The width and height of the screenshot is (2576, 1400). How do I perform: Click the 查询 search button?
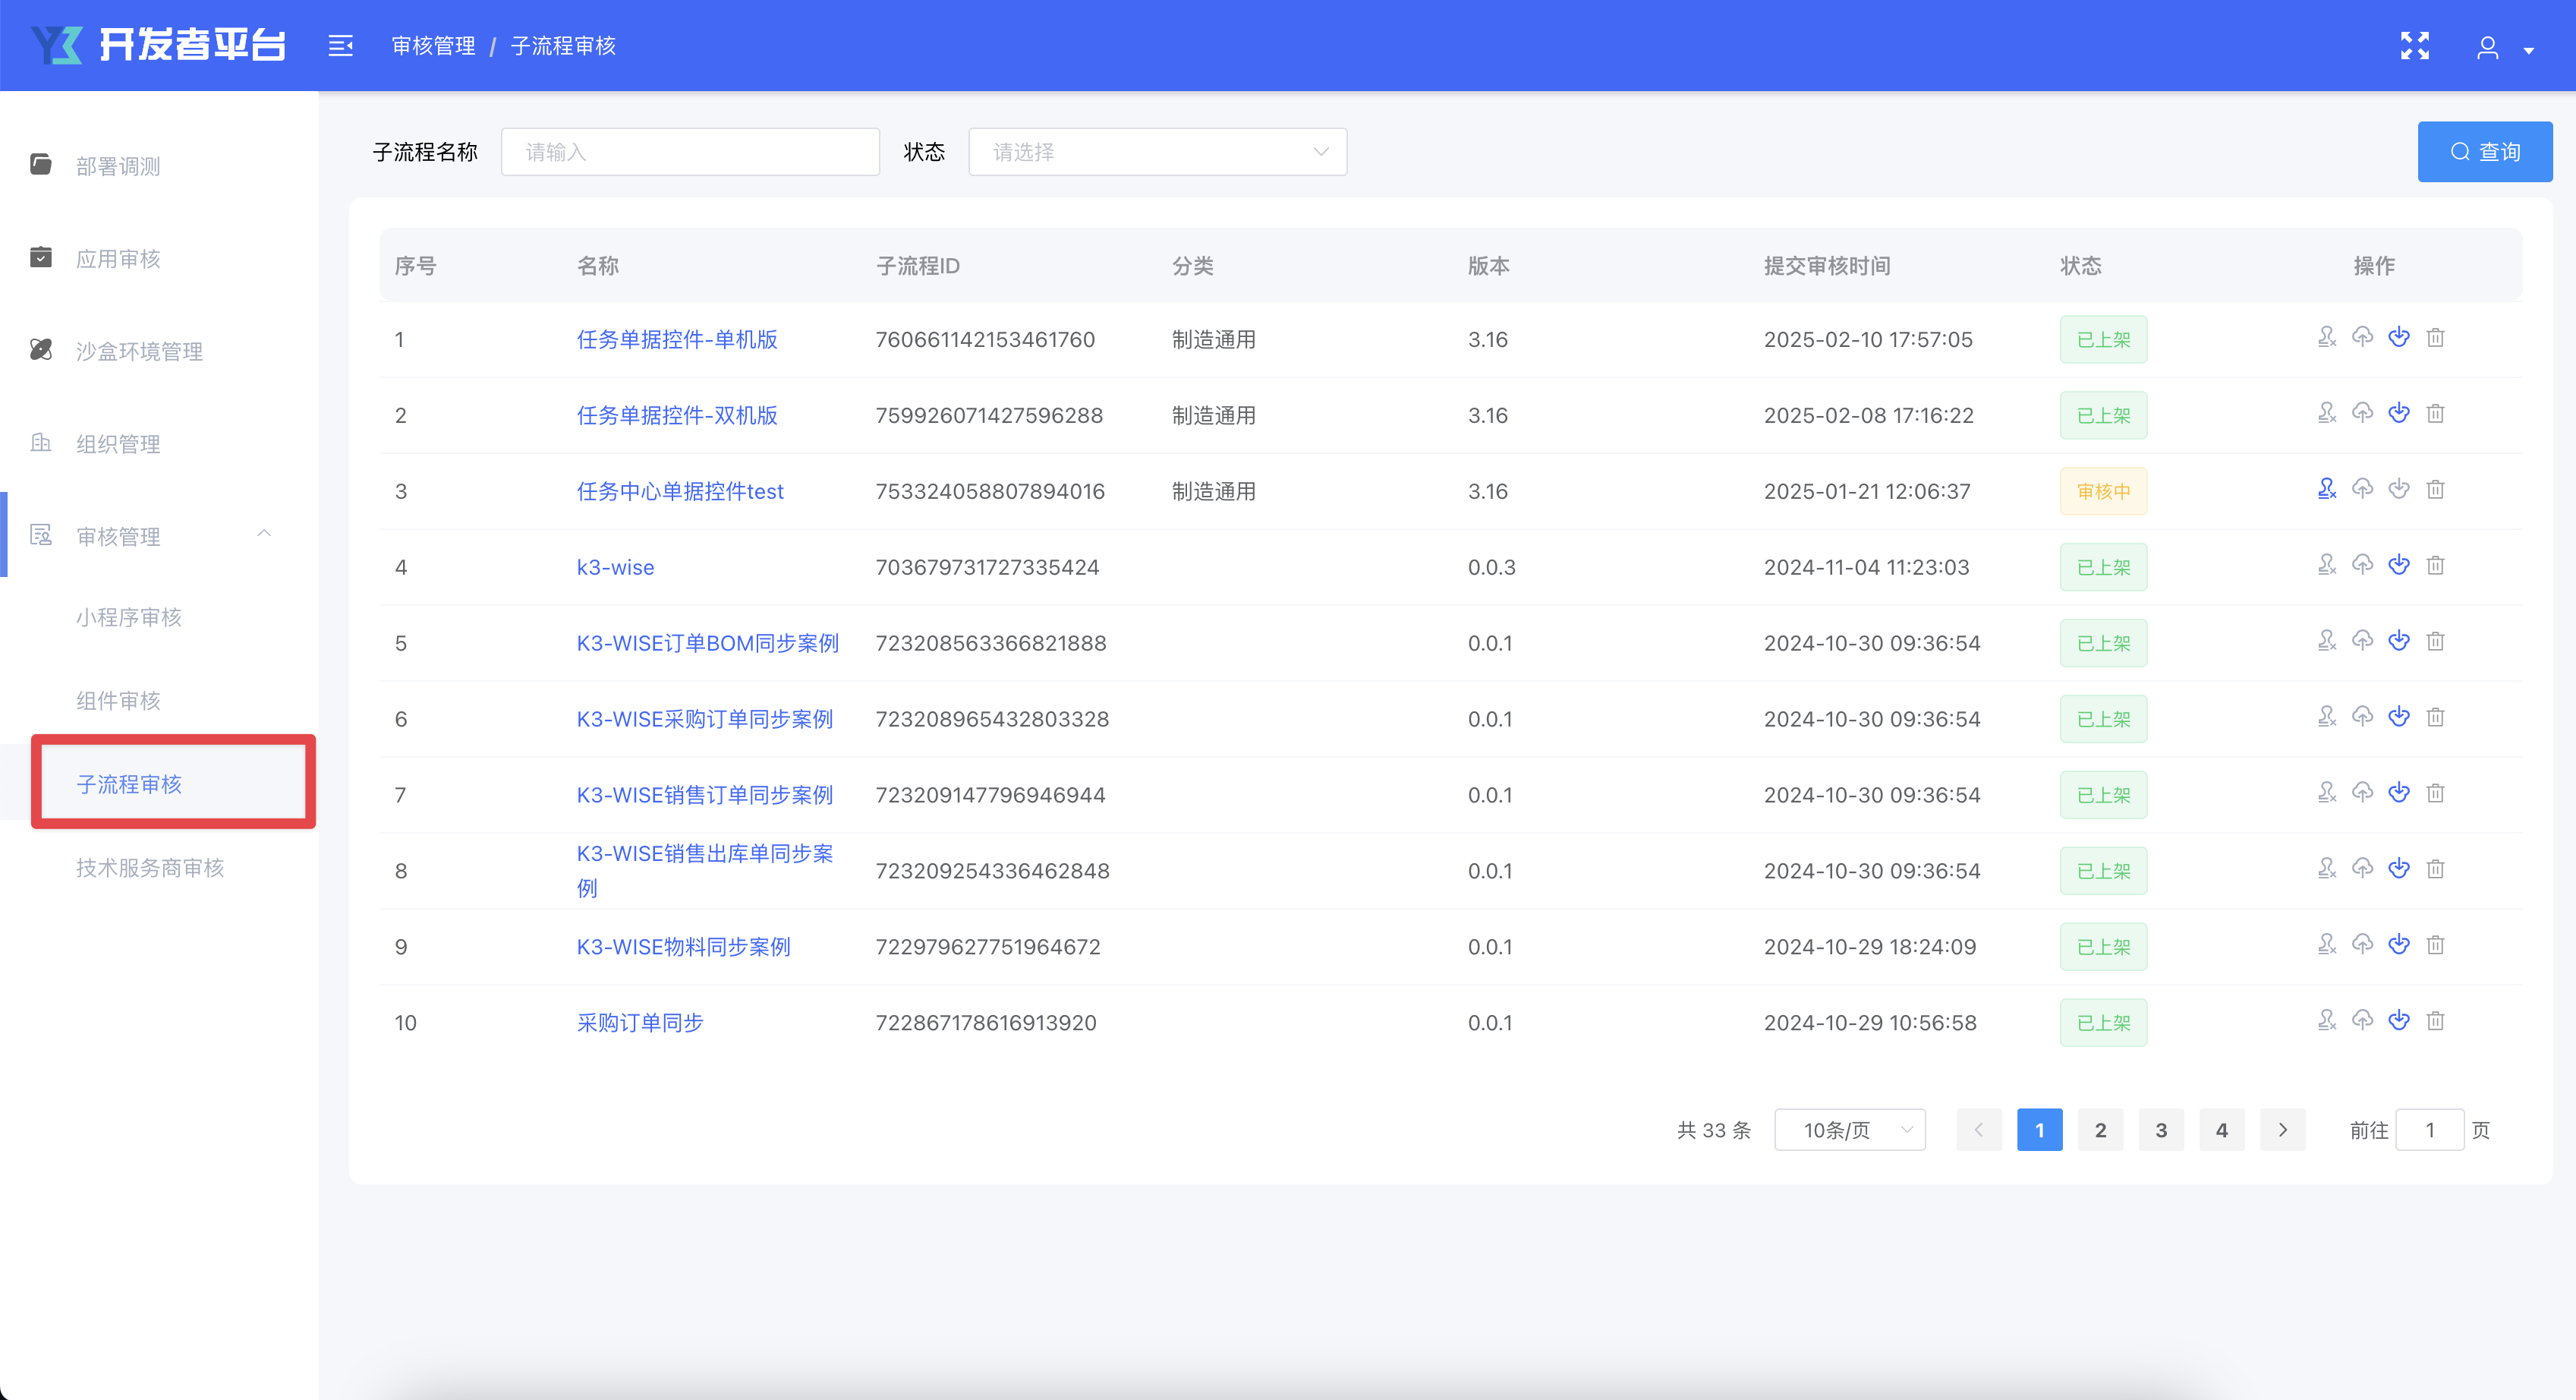[2484, 152]
